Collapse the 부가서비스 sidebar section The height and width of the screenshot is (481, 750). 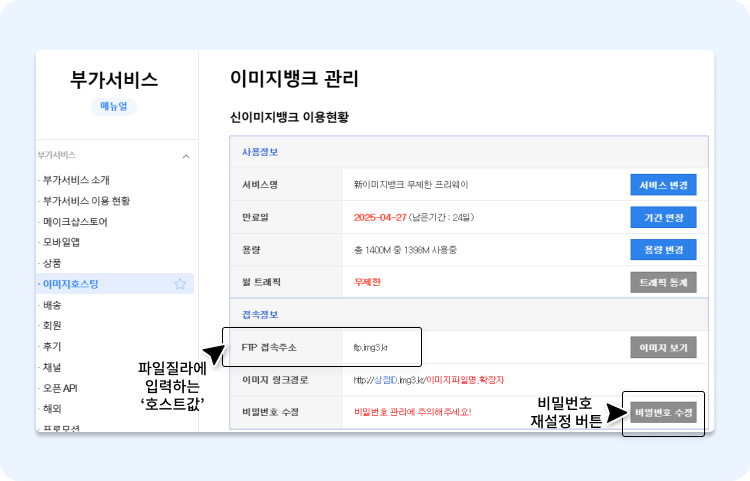tap(186, 156)
